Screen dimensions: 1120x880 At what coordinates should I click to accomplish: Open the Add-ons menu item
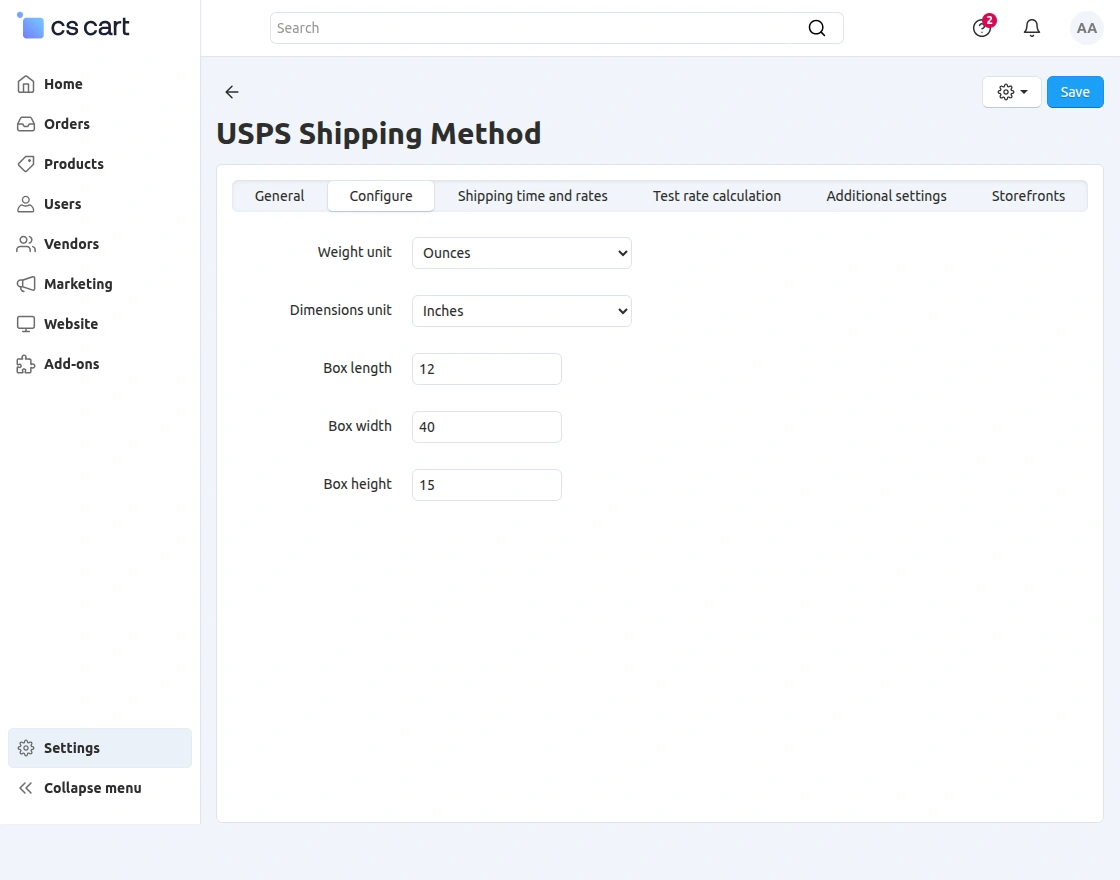click(x=100, y=364)
